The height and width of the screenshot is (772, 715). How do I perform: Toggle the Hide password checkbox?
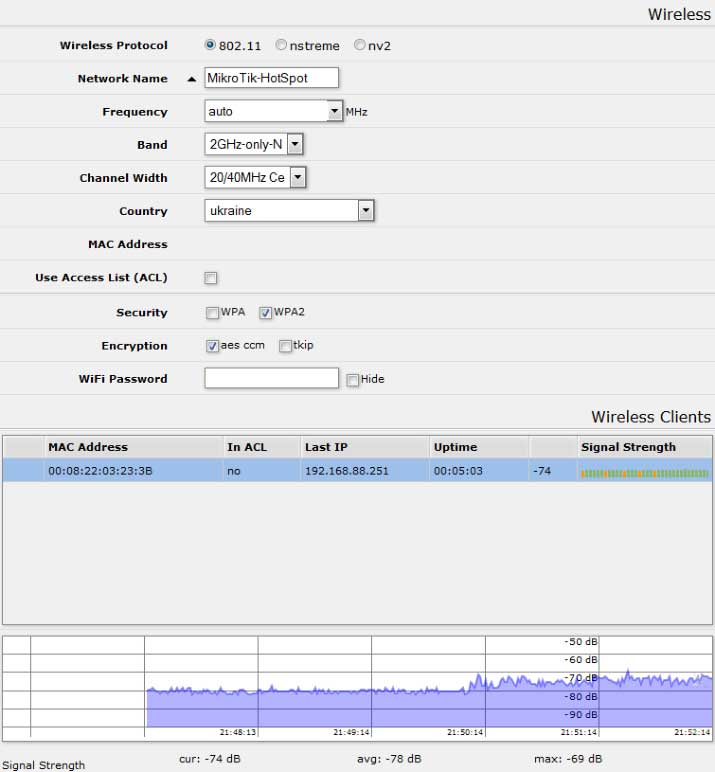[x=353, y=380]
